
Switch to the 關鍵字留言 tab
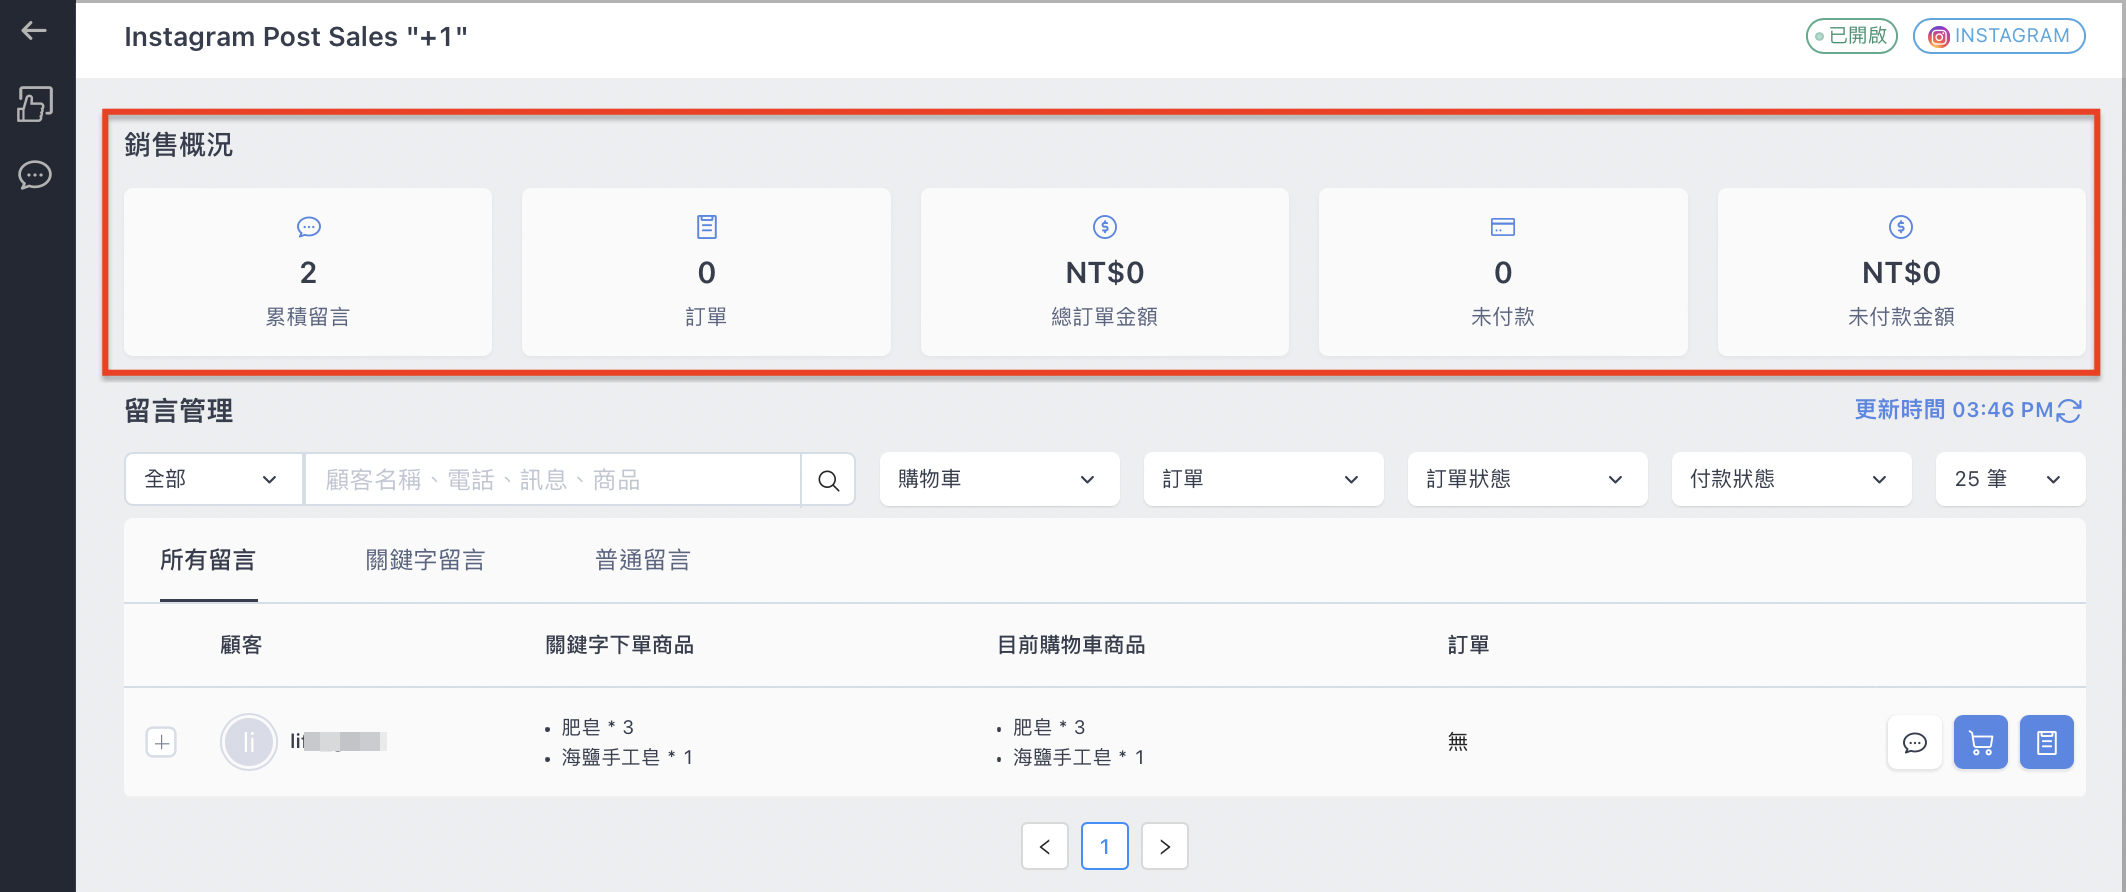coord(425,560)
